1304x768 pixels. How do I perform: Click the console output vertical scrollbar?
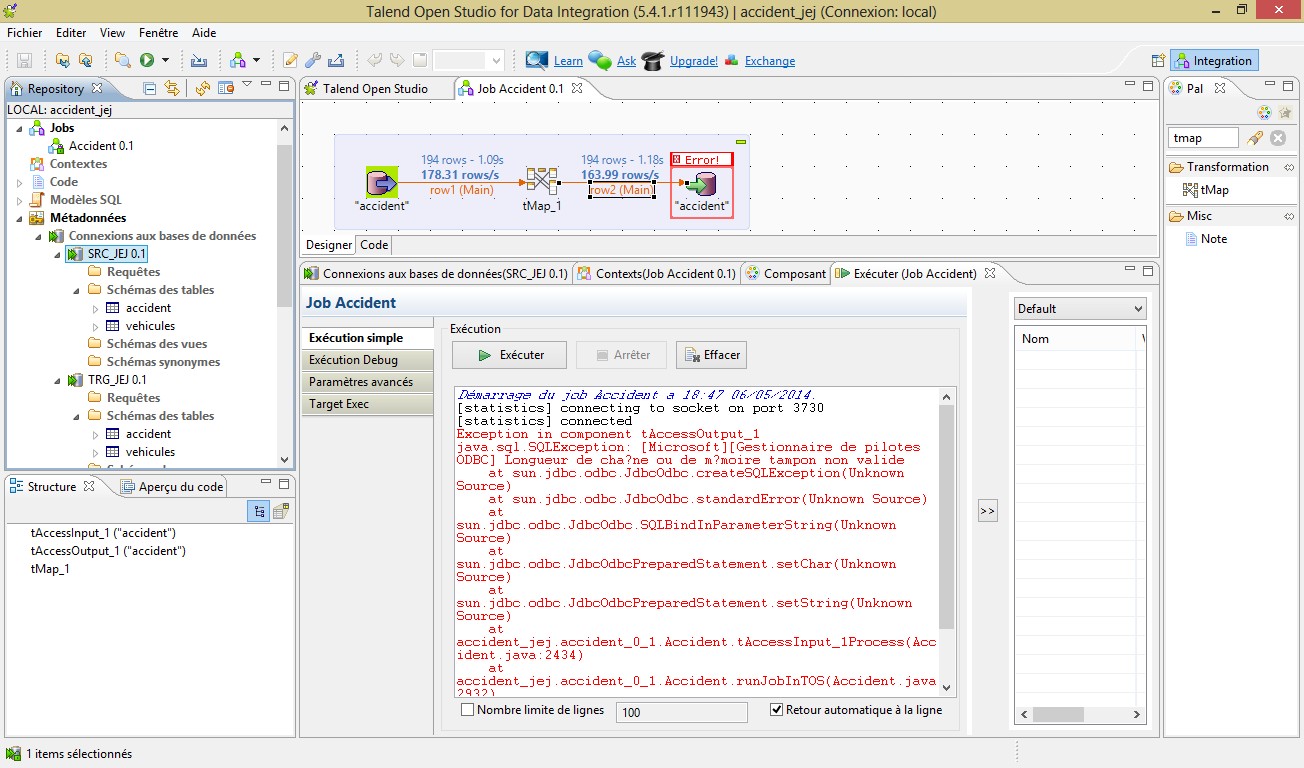947,541
